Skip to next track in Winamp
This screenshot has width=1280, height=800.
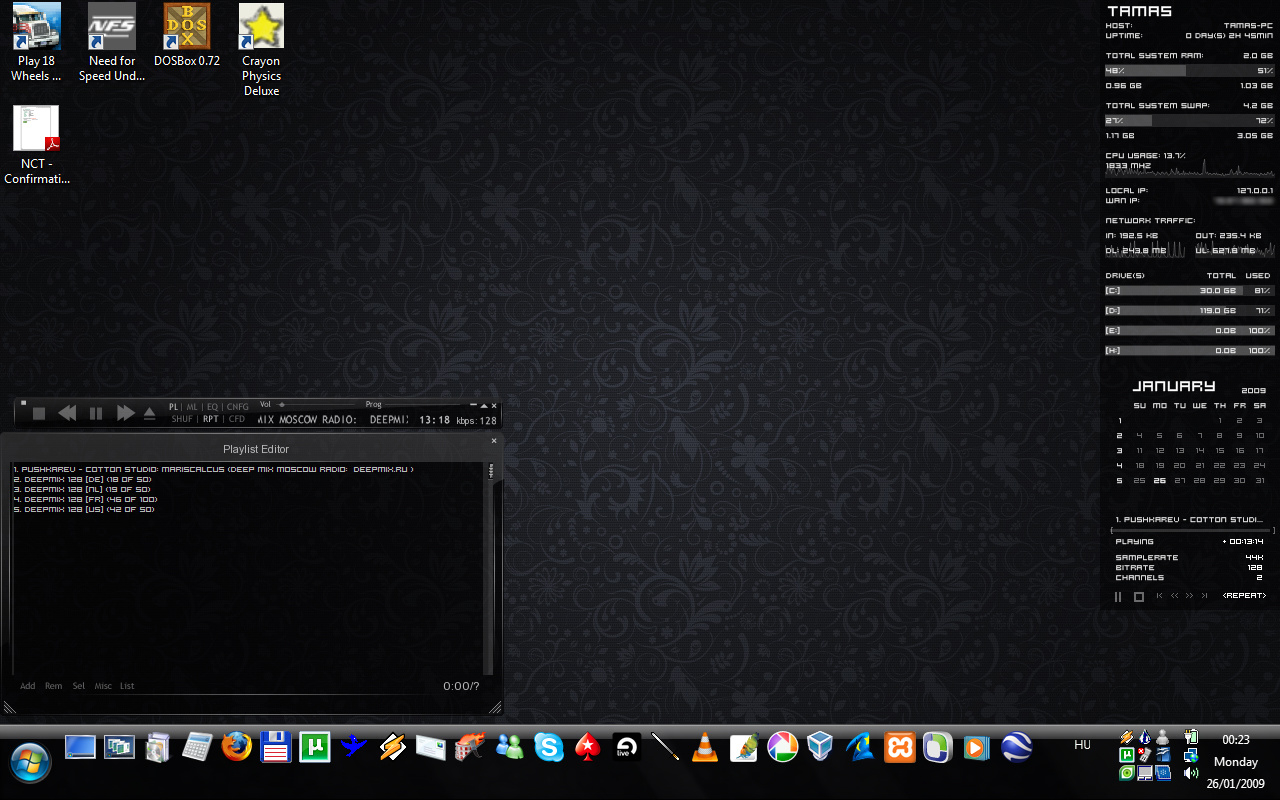click(125, 413)
